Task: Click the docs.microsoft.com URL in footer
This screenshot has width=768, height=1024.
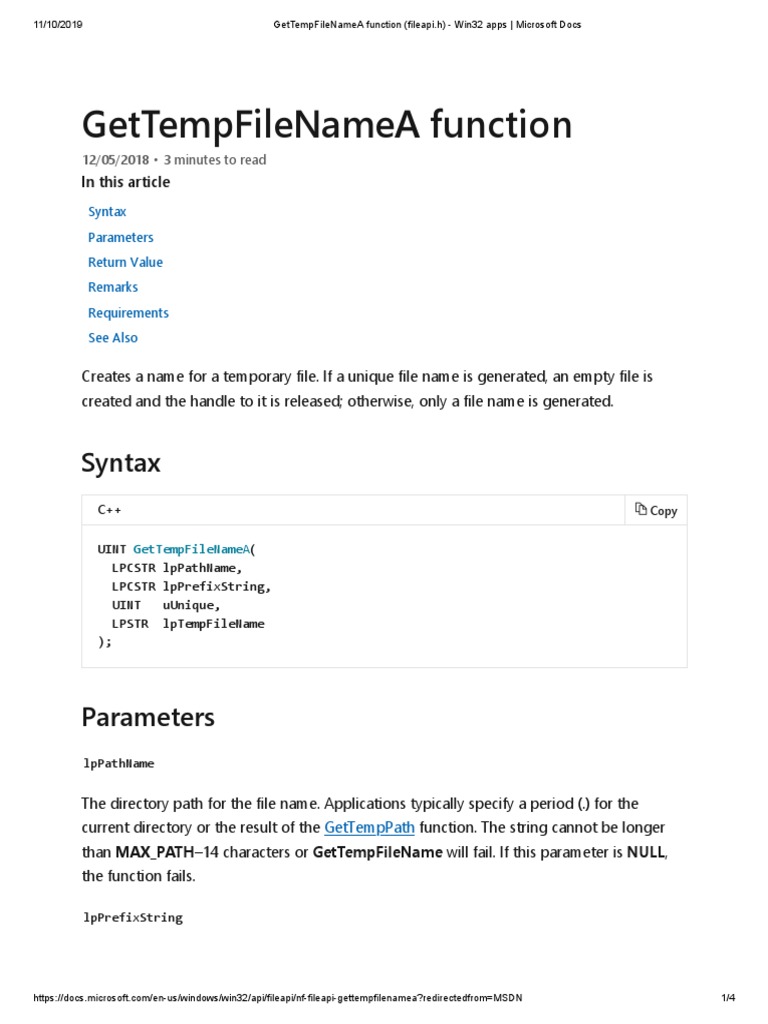Action: (278, 998)
